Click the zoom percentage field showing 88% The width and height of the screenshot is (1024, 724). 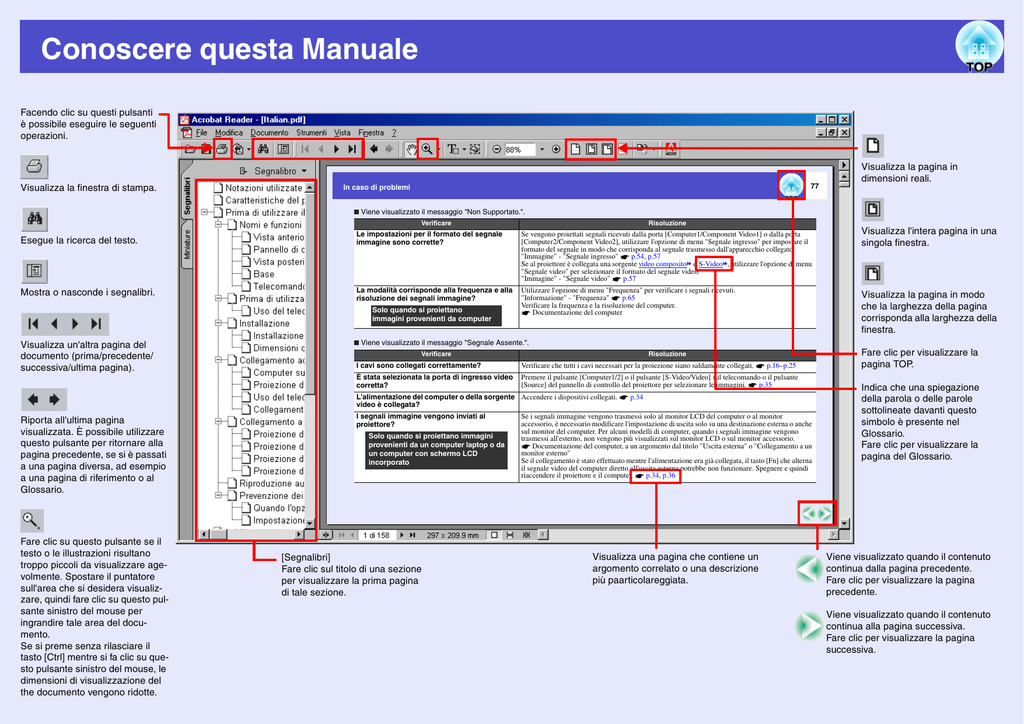coord(520,149)
